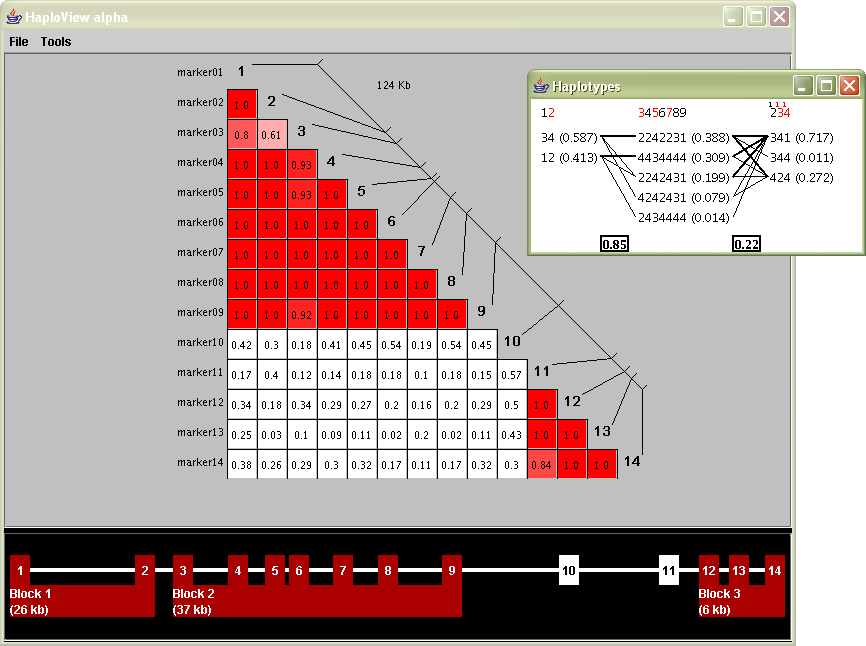
Task: Click haplotype 344 (0.011)
Action: [802, 158]
